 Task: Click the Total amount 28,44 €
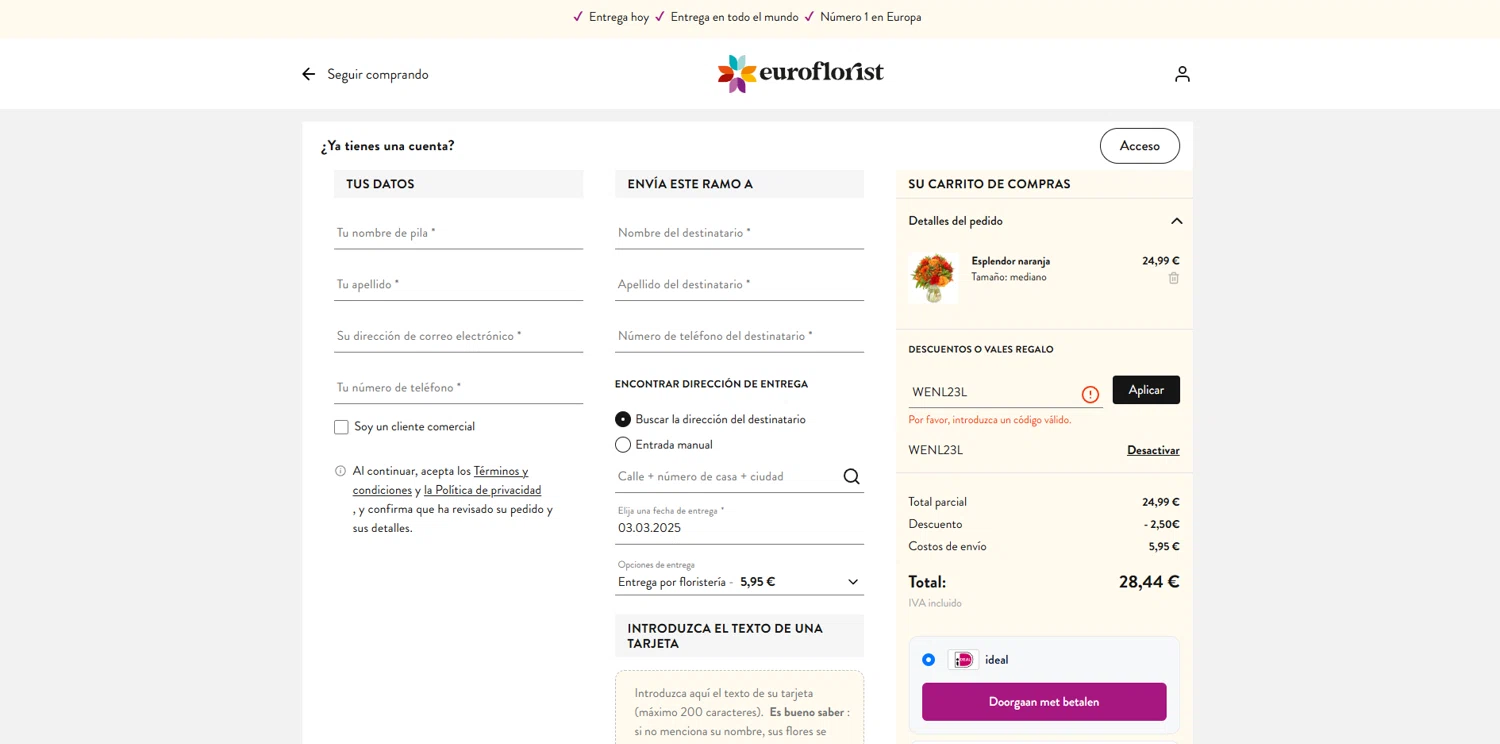pyautogui.click(x=1149, y=582)
